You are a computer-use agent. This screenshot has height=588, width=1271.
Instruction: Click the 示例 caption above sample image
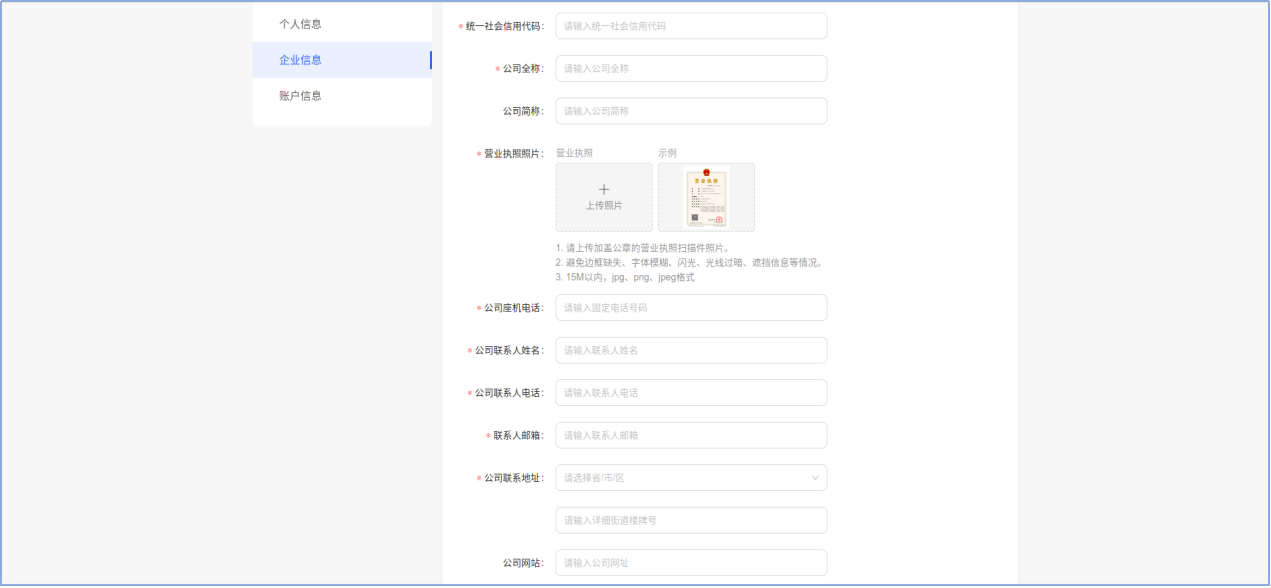(x=667, y=153)
